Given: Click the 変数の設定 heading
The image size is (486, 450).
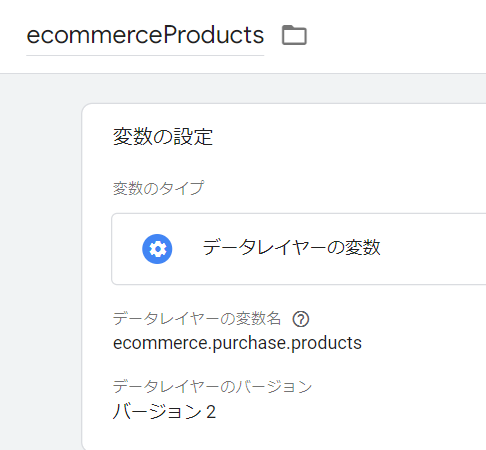Looking at the screenshot, I should tap(163, 137).
